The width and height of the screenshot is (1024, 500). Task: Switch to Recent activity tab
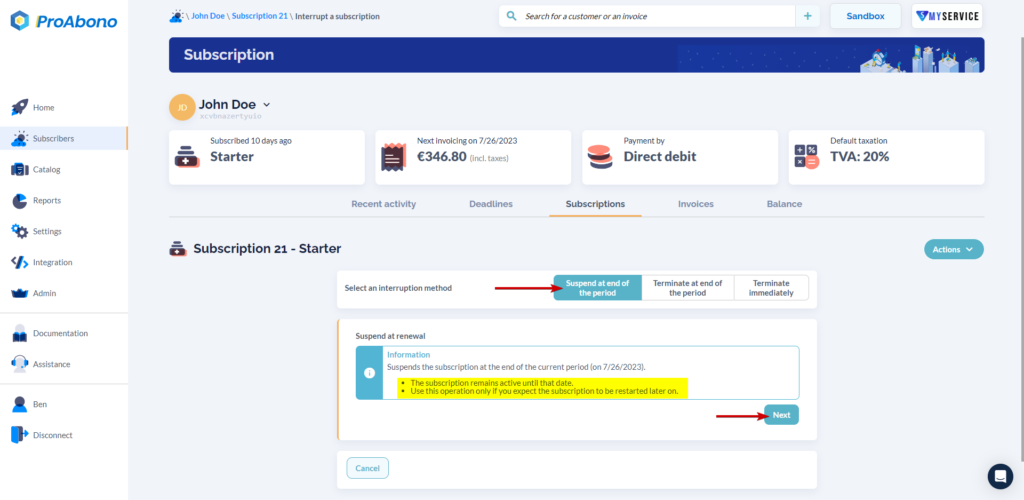(x=383, y=204)
